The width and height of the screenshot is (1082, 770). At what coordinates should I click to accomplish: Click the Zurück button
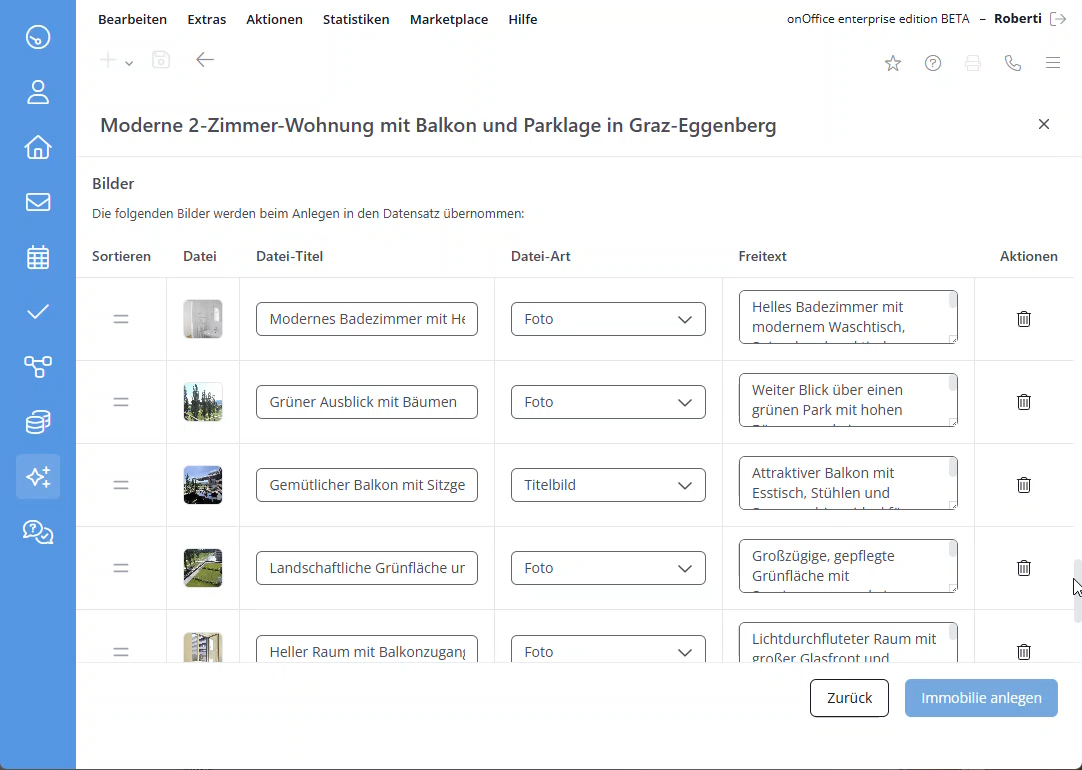(849, 698)
